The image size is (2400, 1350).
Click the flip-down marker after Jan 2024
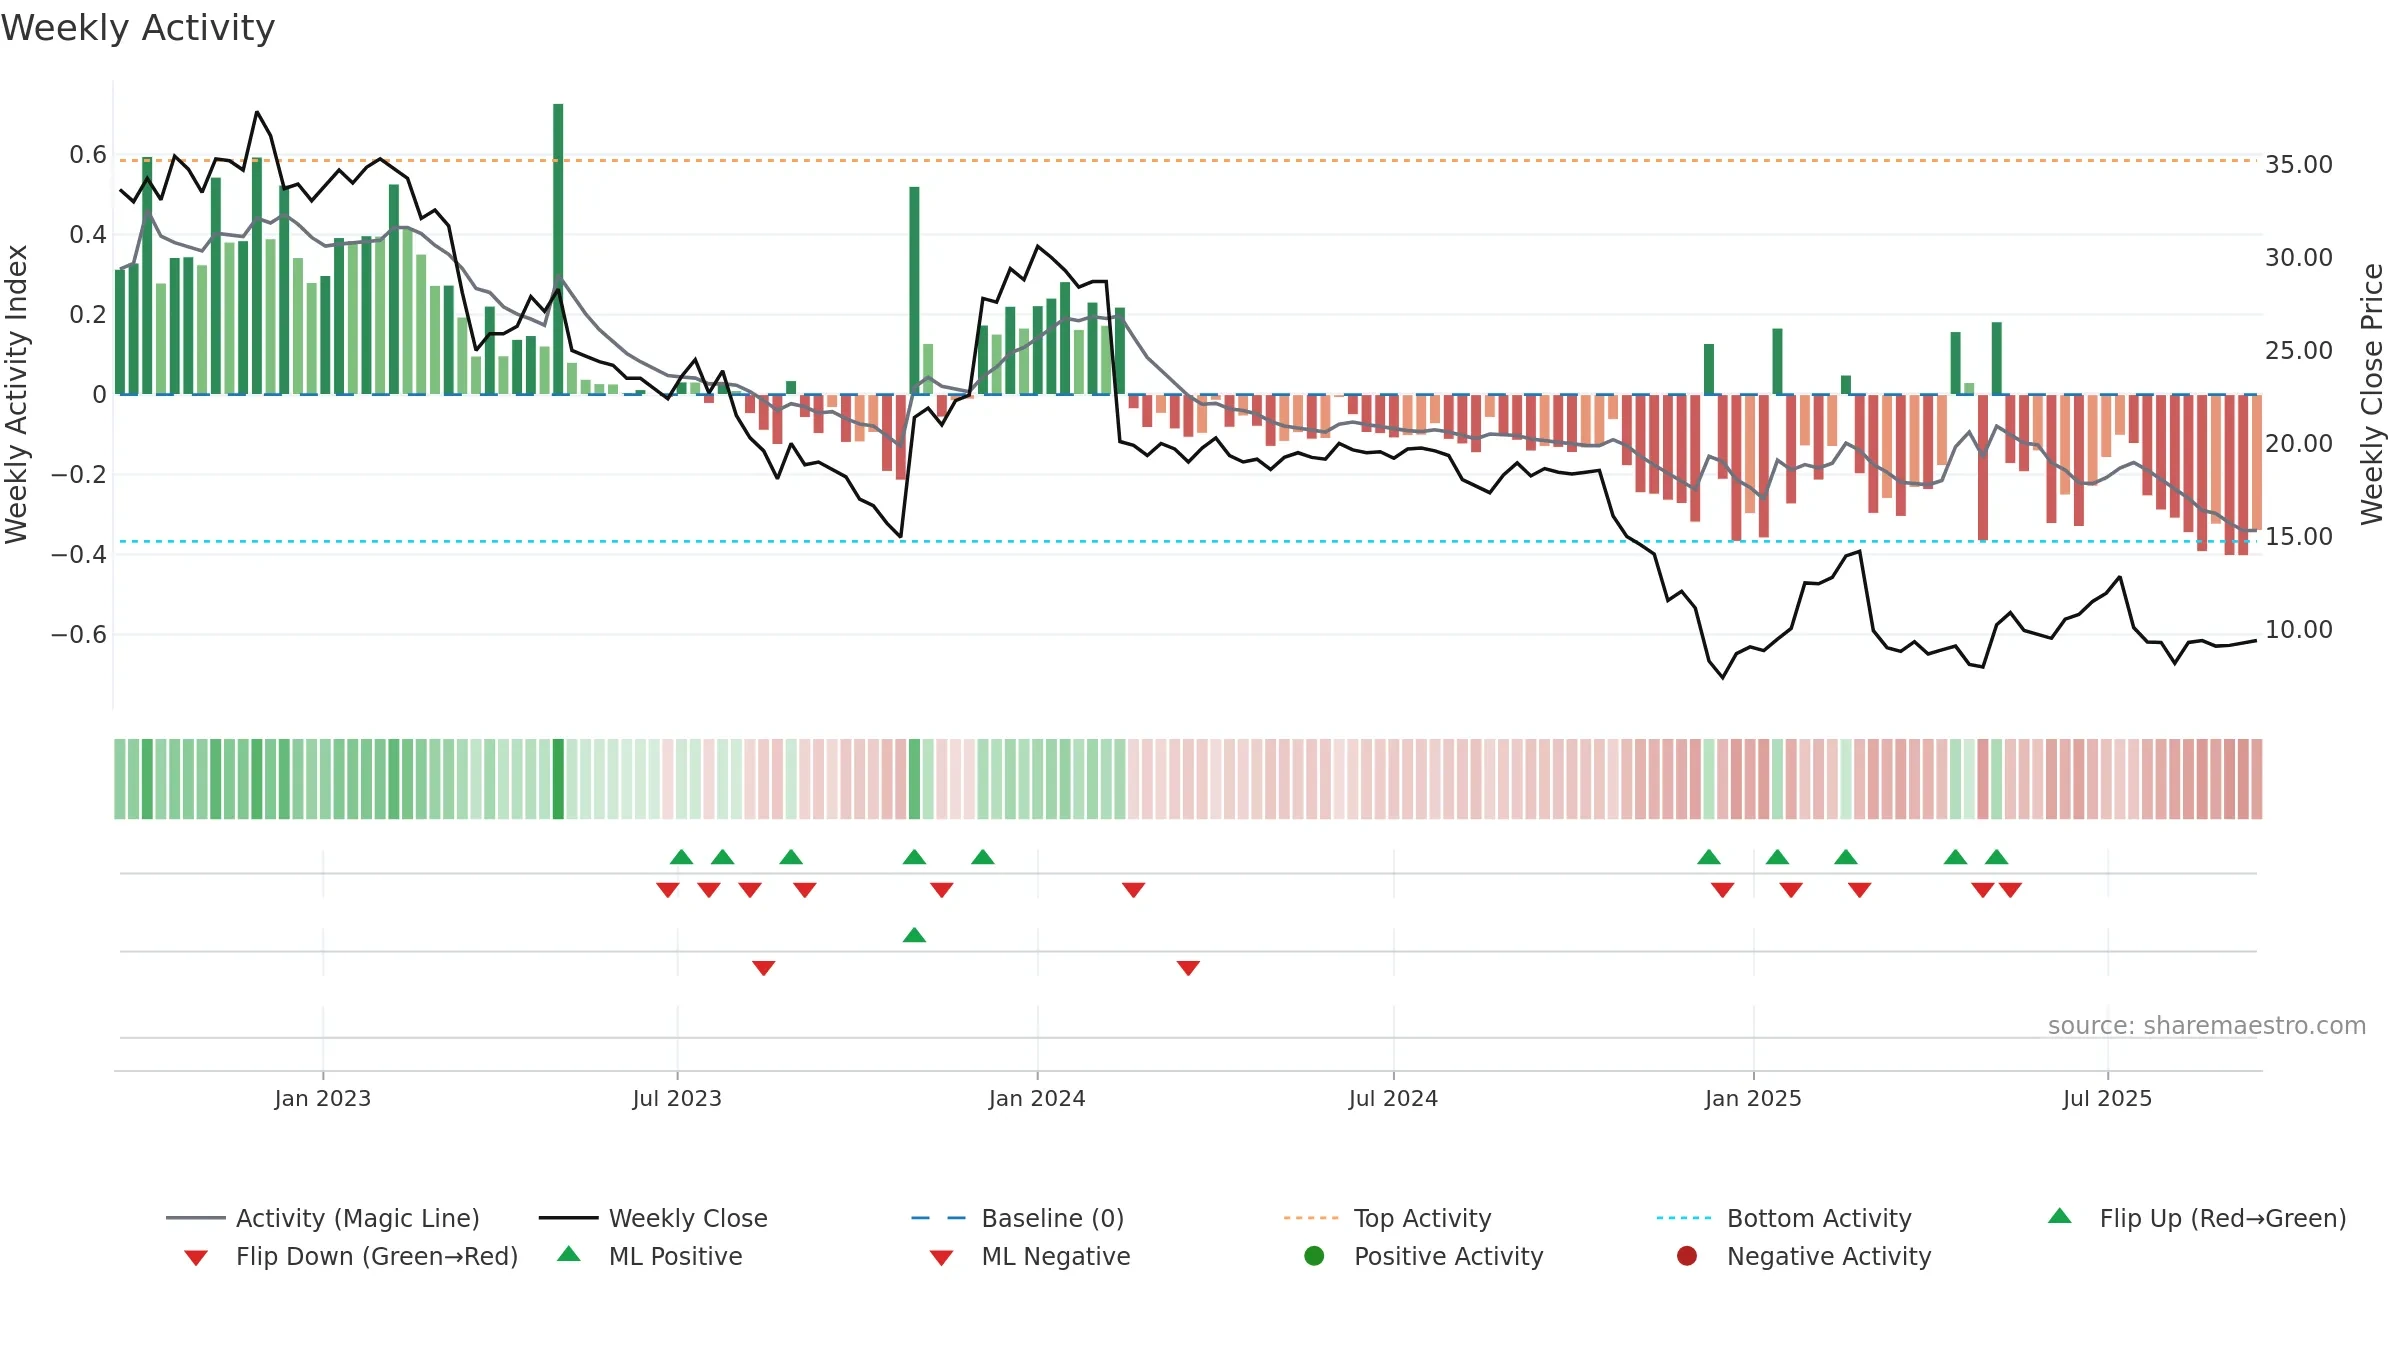tap(1133, 890)
